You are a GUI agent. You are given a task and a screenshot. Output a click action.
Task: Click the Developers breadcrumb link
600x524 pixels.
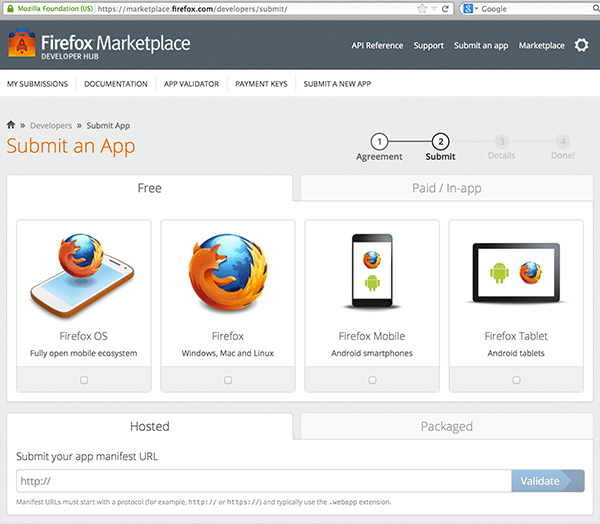tap(51, 126)
